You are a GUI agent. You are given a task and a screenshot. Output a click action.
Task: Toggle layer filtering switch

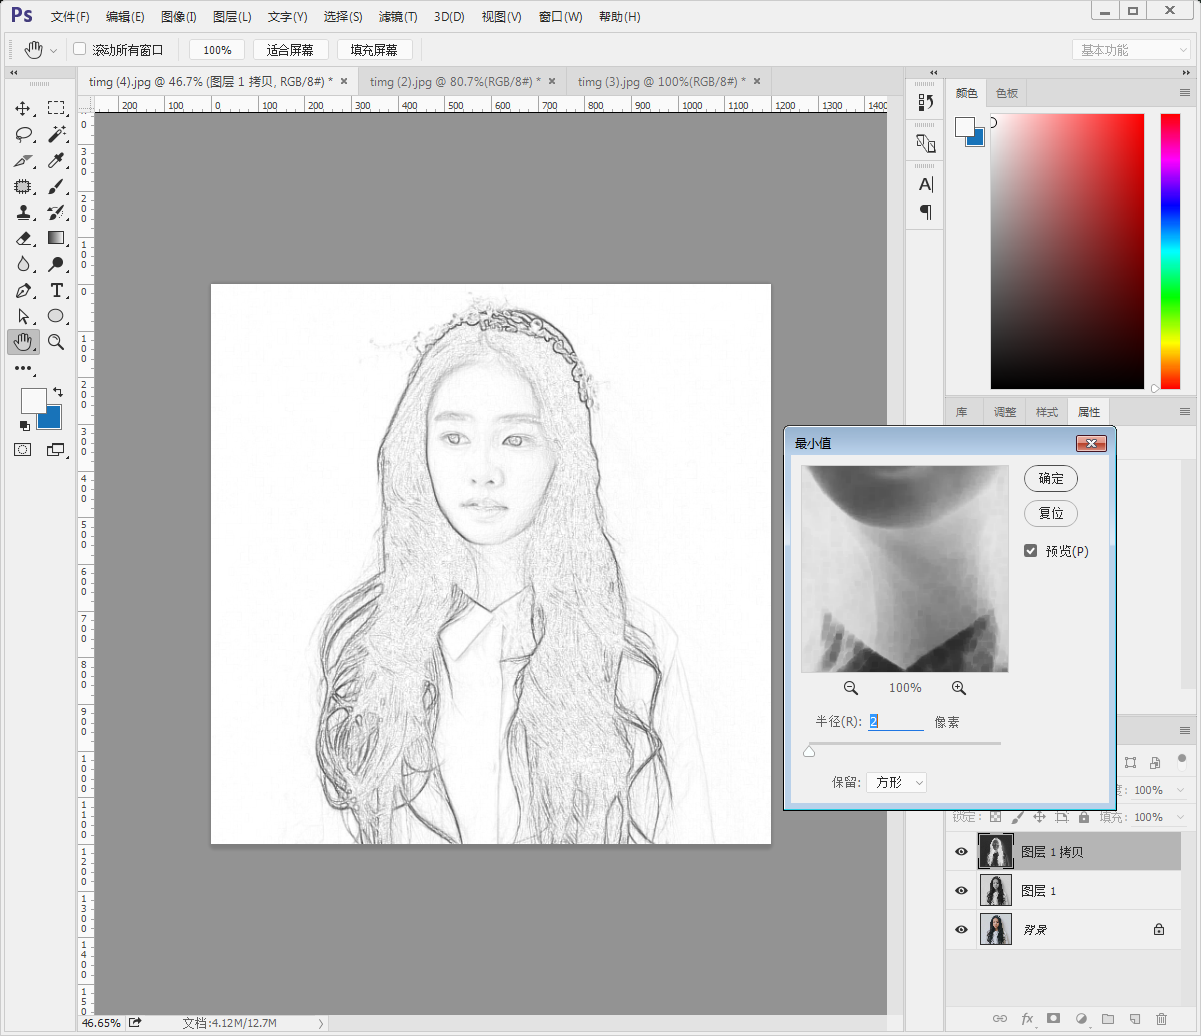click(x=1182, y=759)
